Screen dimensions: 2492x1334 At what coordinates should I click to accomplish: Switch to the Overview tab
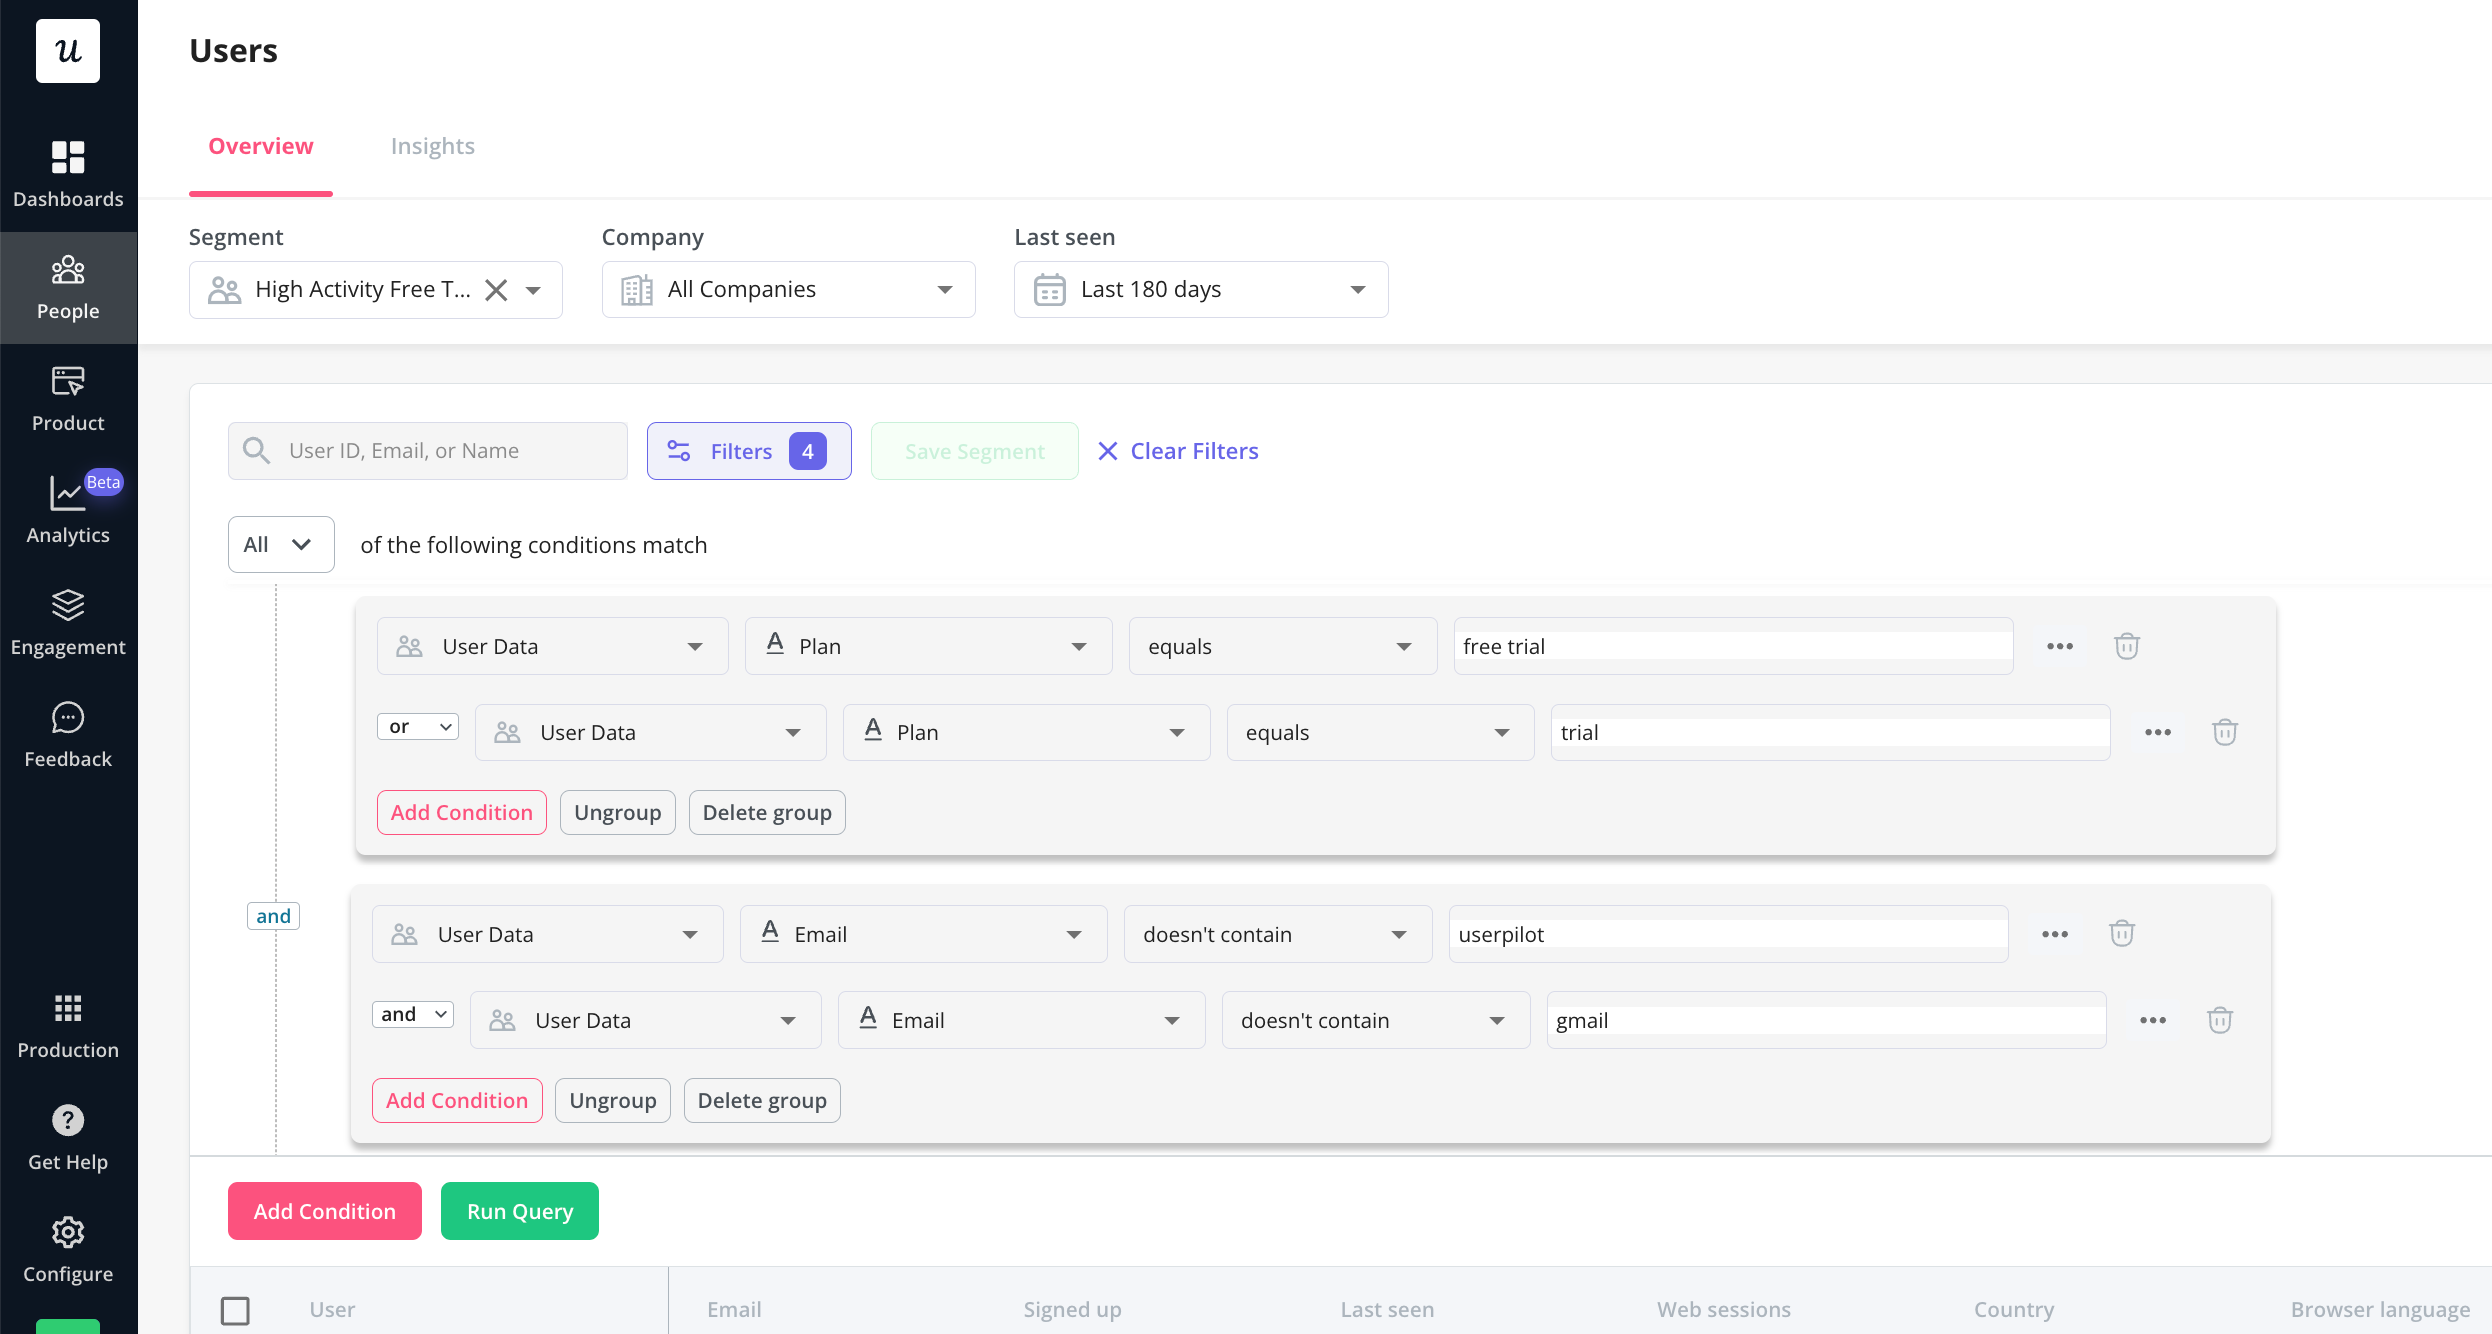(260, 146)
